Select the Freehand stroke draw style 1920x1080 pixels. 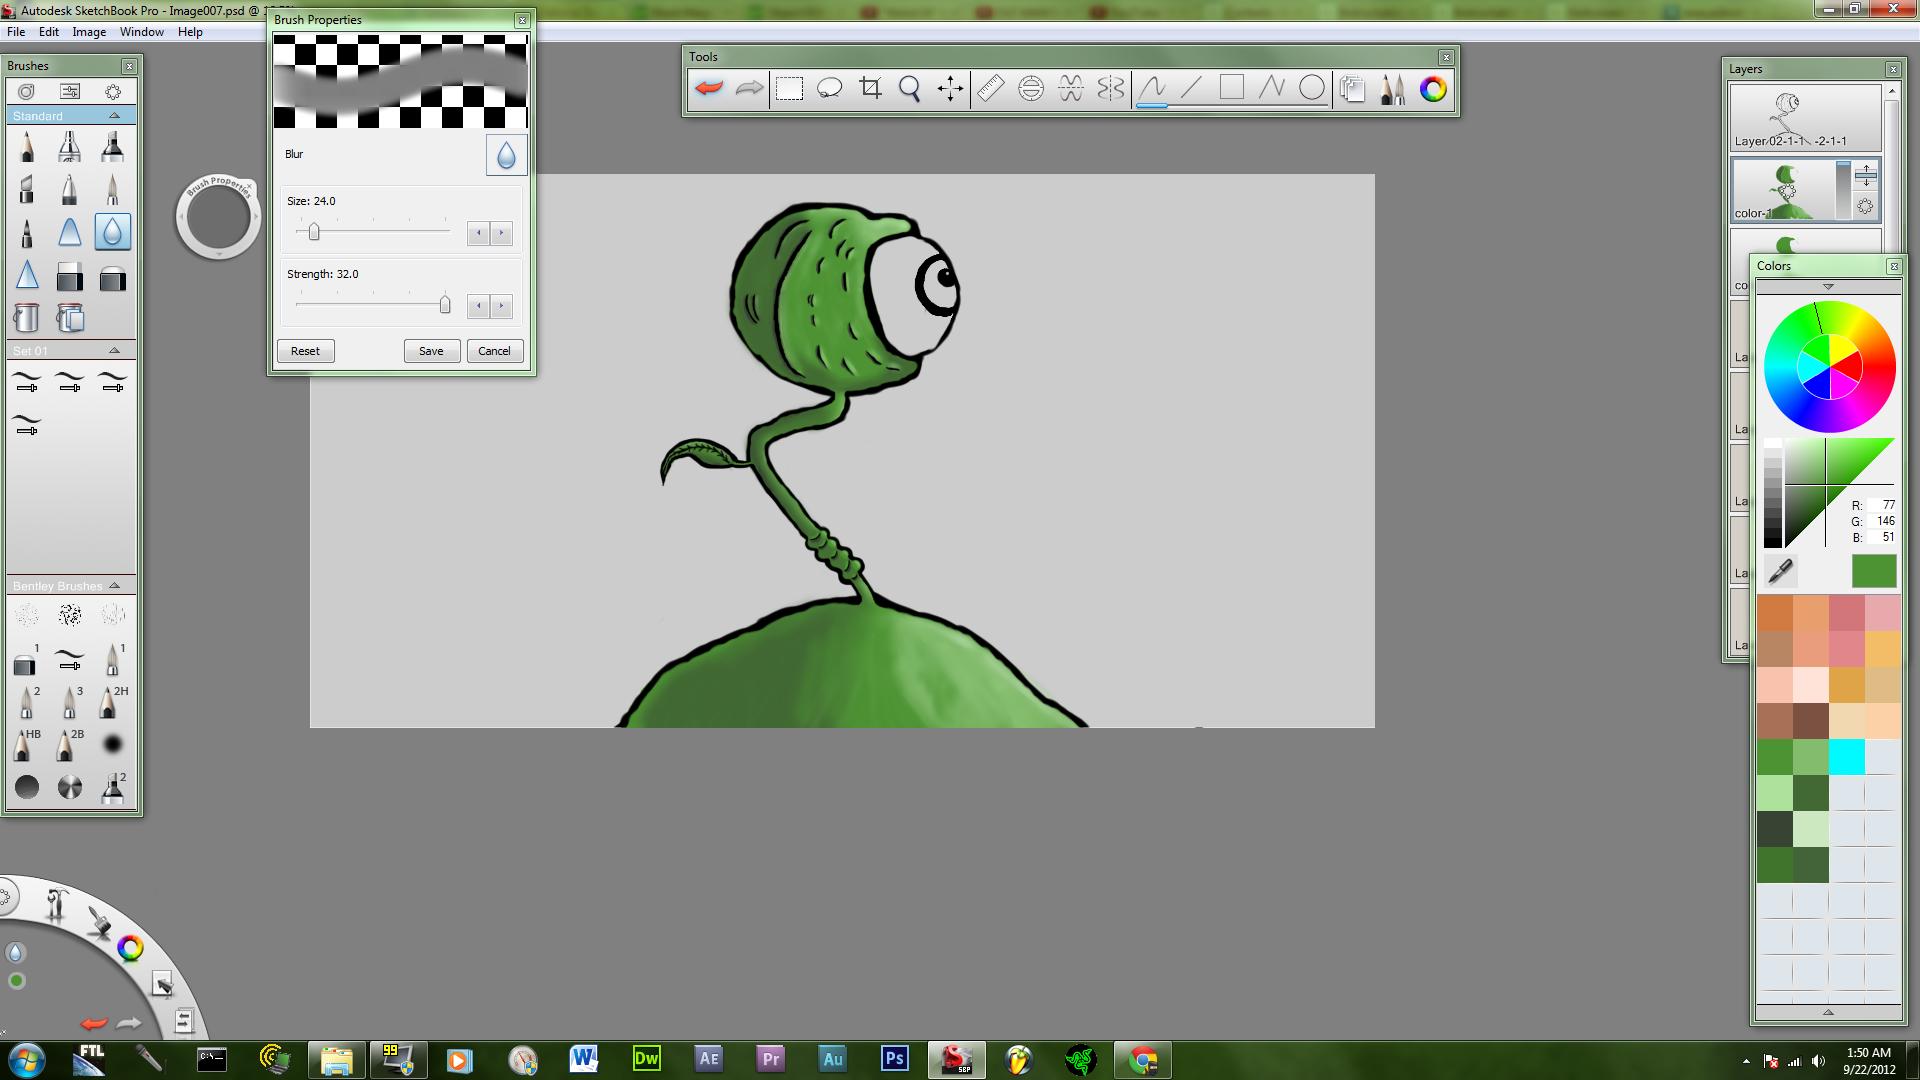point(1152,88)
